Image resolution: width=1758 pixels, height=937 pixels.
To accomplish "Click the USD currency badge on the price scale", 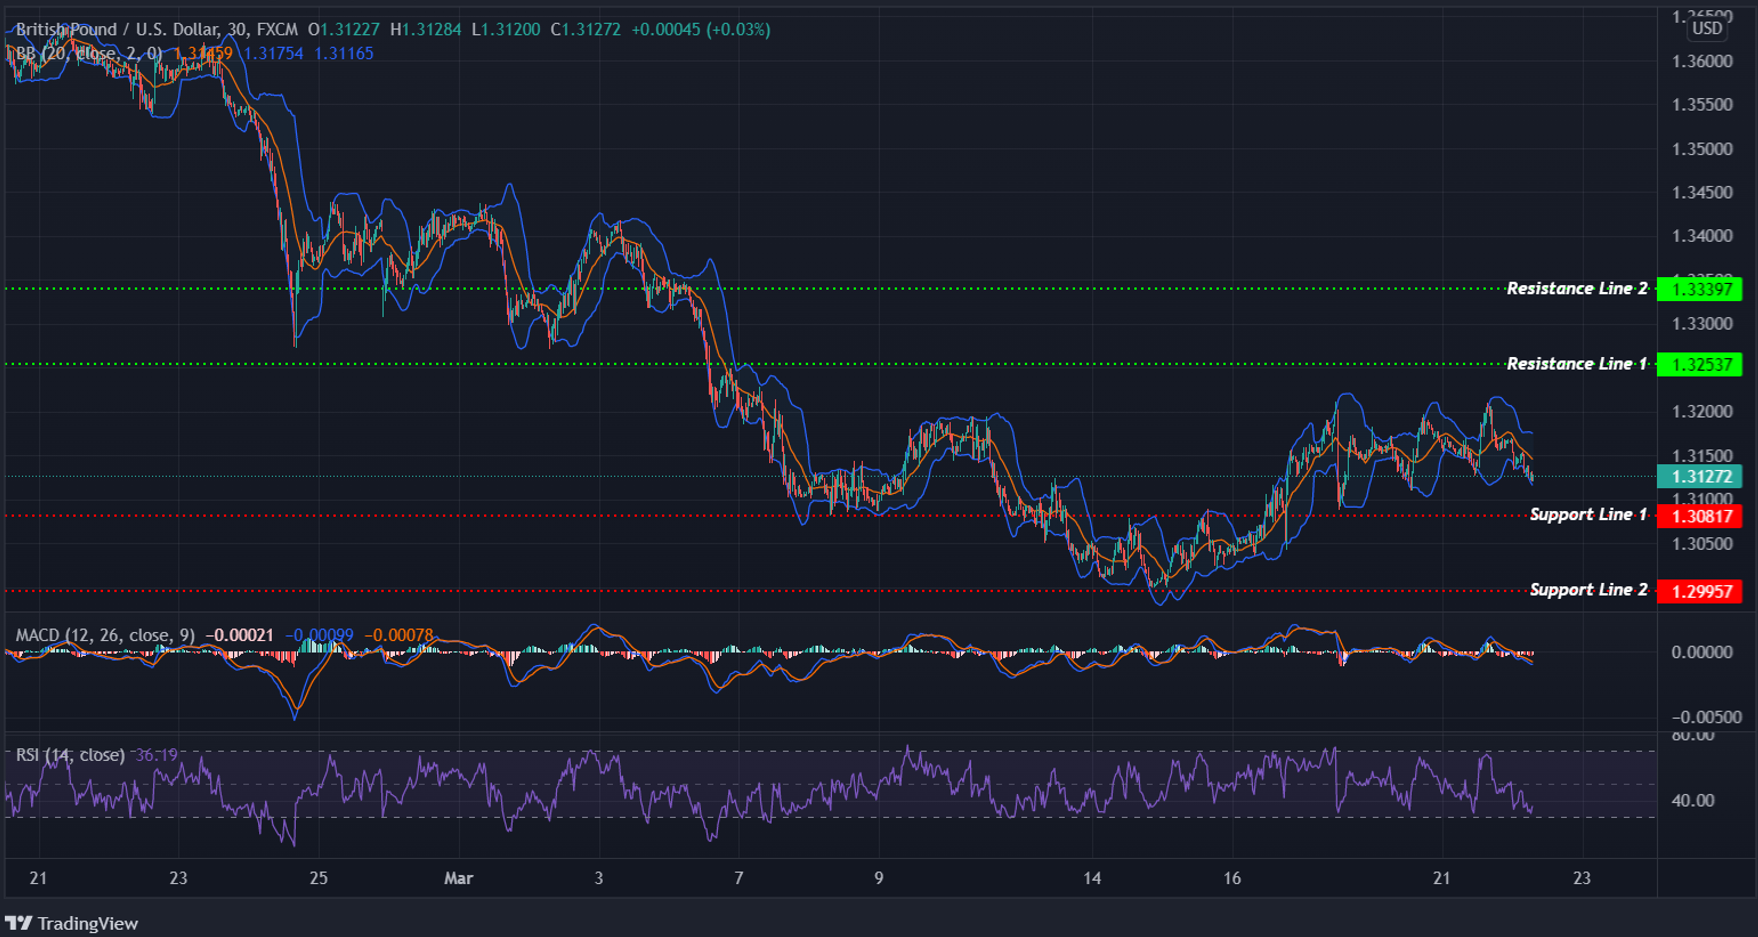I will pos(1706,28).
